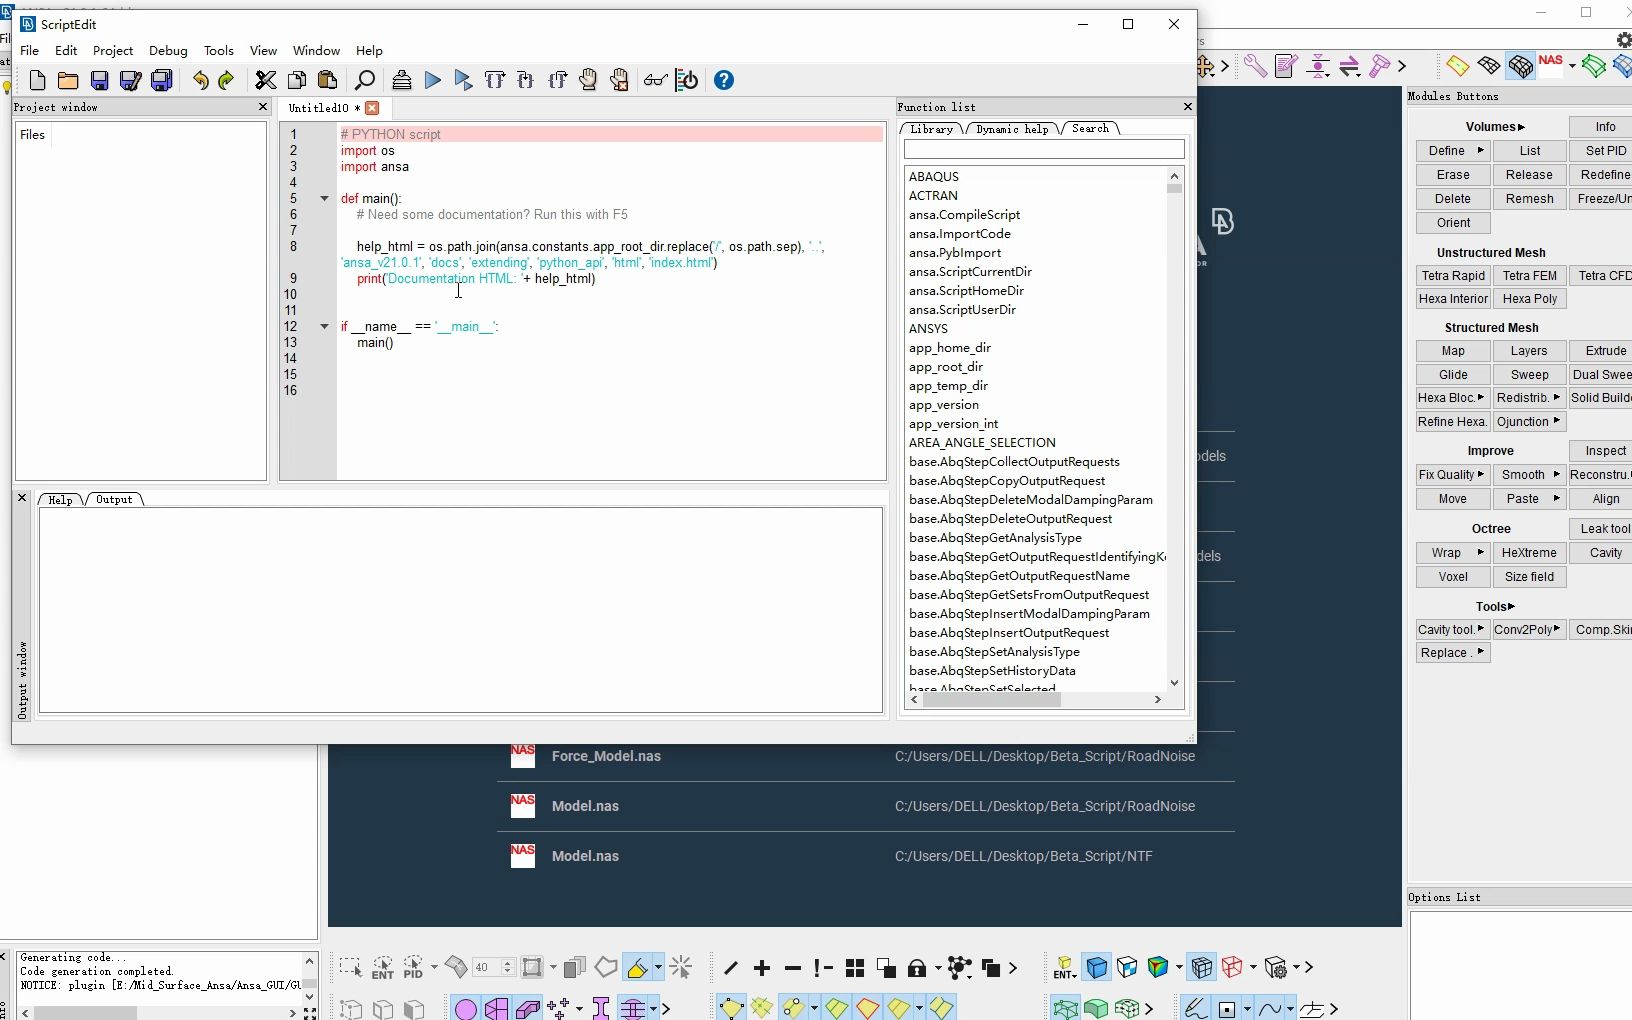Open the Fix Quality dropdown
Image resolution: width=1632 pixels, height=1020 pixels.
coord(1453,475)
